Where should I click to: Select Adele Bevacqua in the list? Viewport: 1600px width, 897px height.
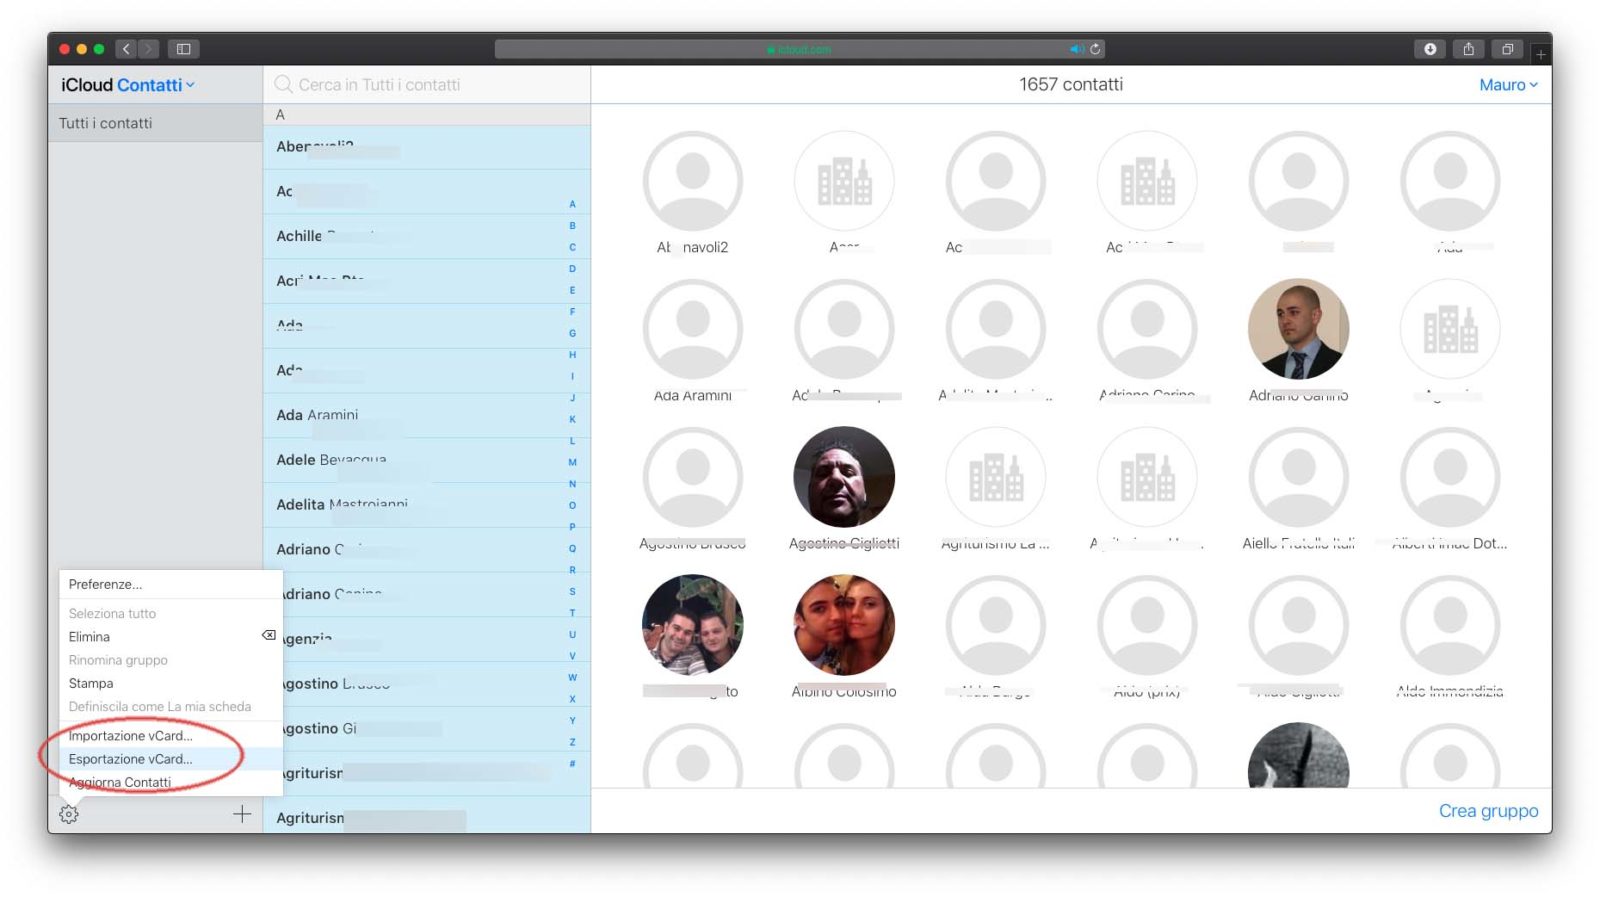pyautogui.click(x=426, y=460)
